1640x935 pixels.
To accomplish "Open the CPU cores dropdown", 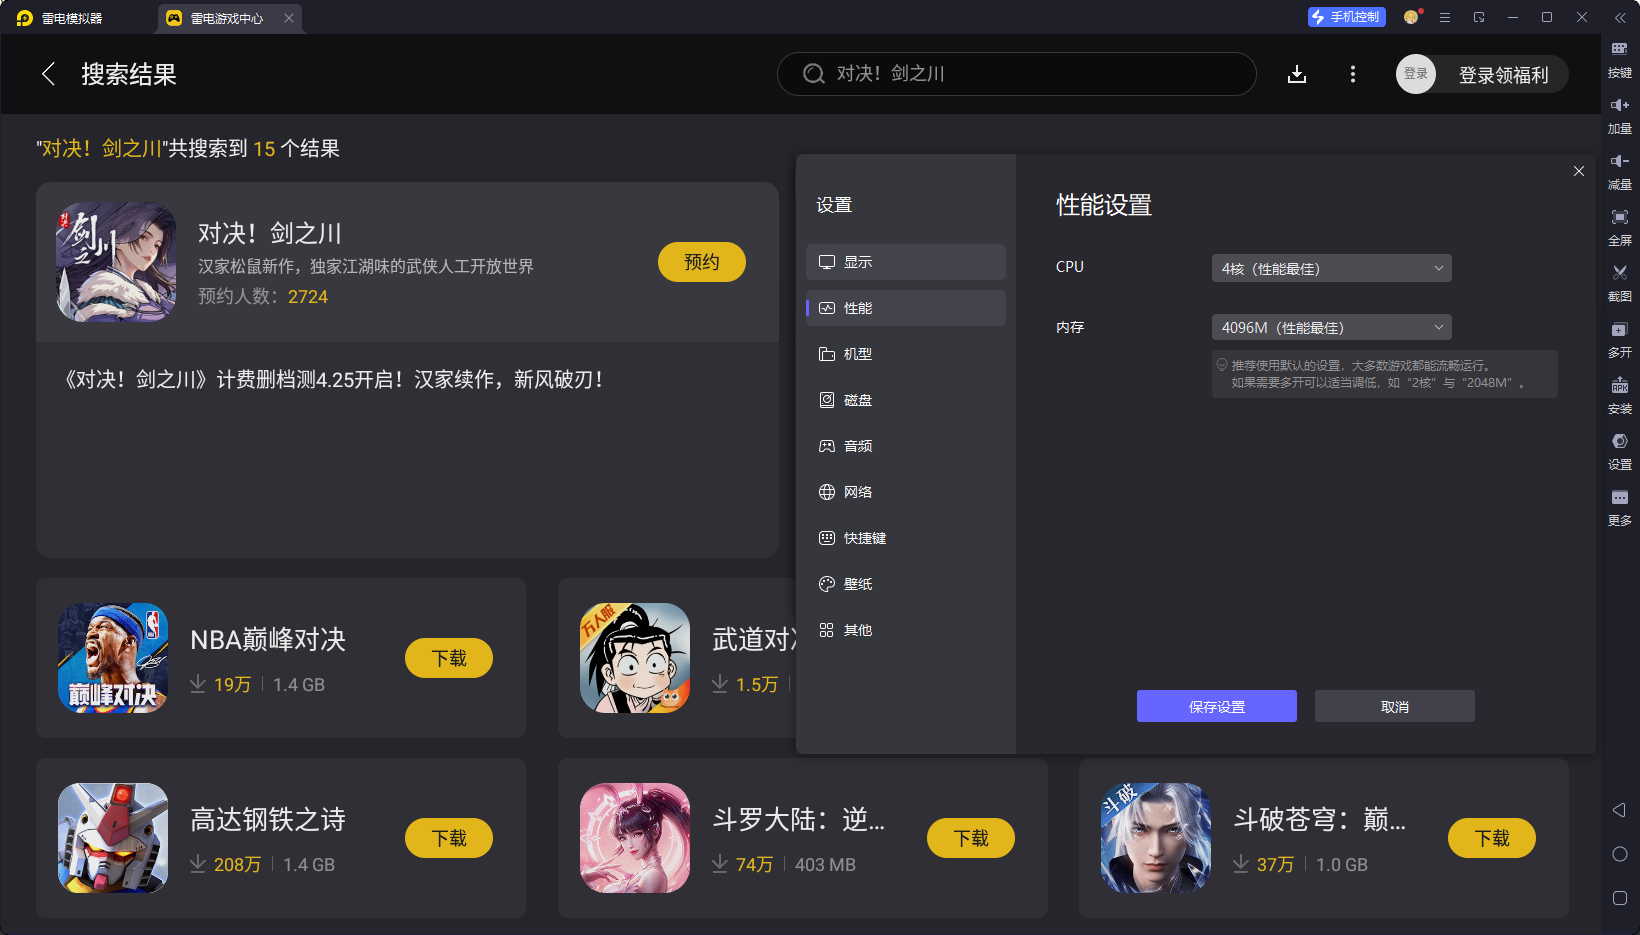I will [x=1331, y=268].
